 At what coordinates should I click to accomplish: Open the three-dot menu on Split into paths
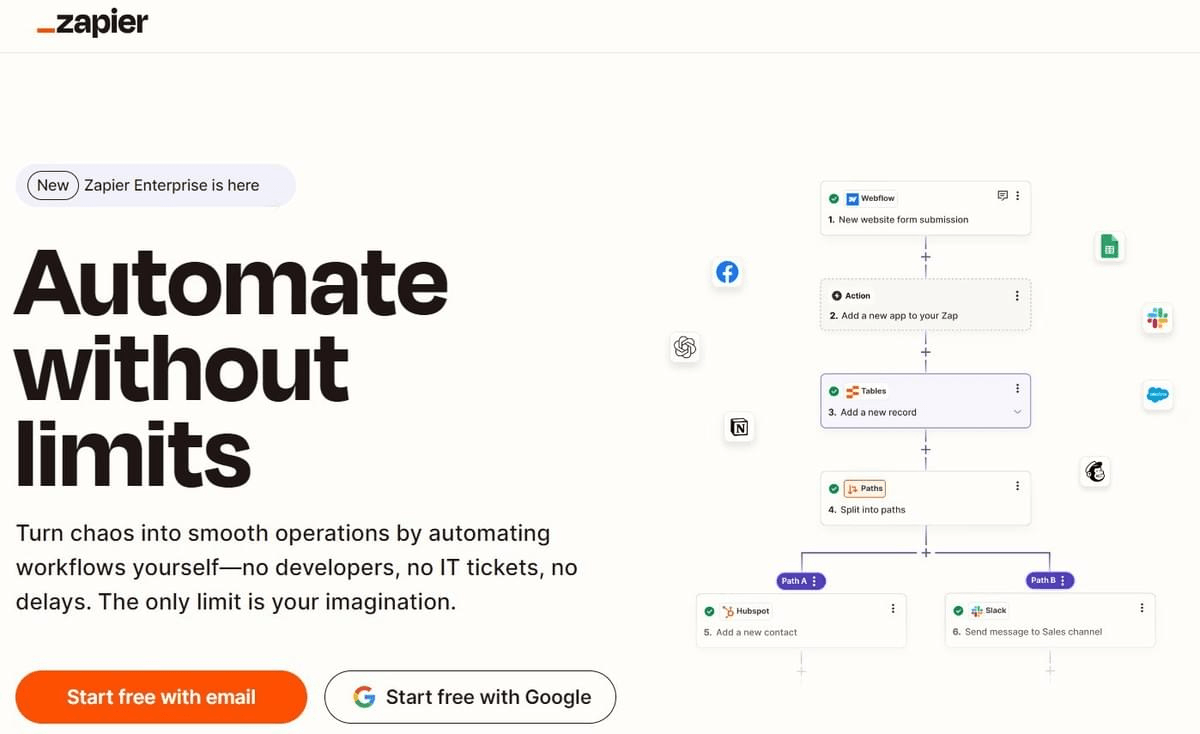pyautogui.click(x=1017, y=488)
